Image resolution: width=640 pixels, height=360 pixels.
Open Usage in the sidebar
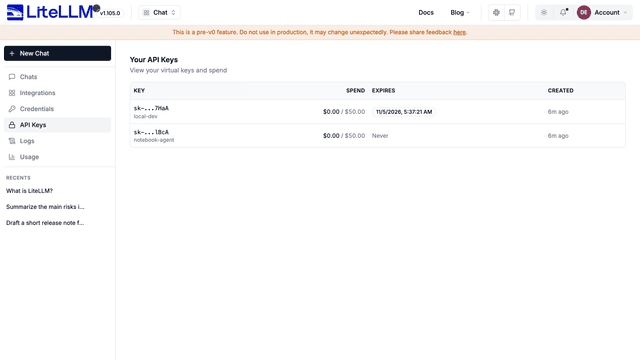coord(58,157)
